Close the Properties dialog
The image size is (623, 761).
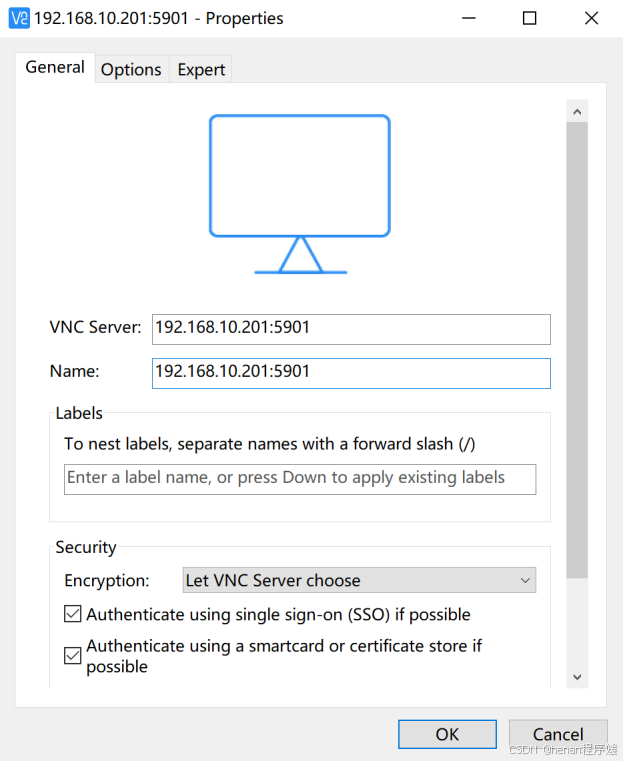(590, 18)
